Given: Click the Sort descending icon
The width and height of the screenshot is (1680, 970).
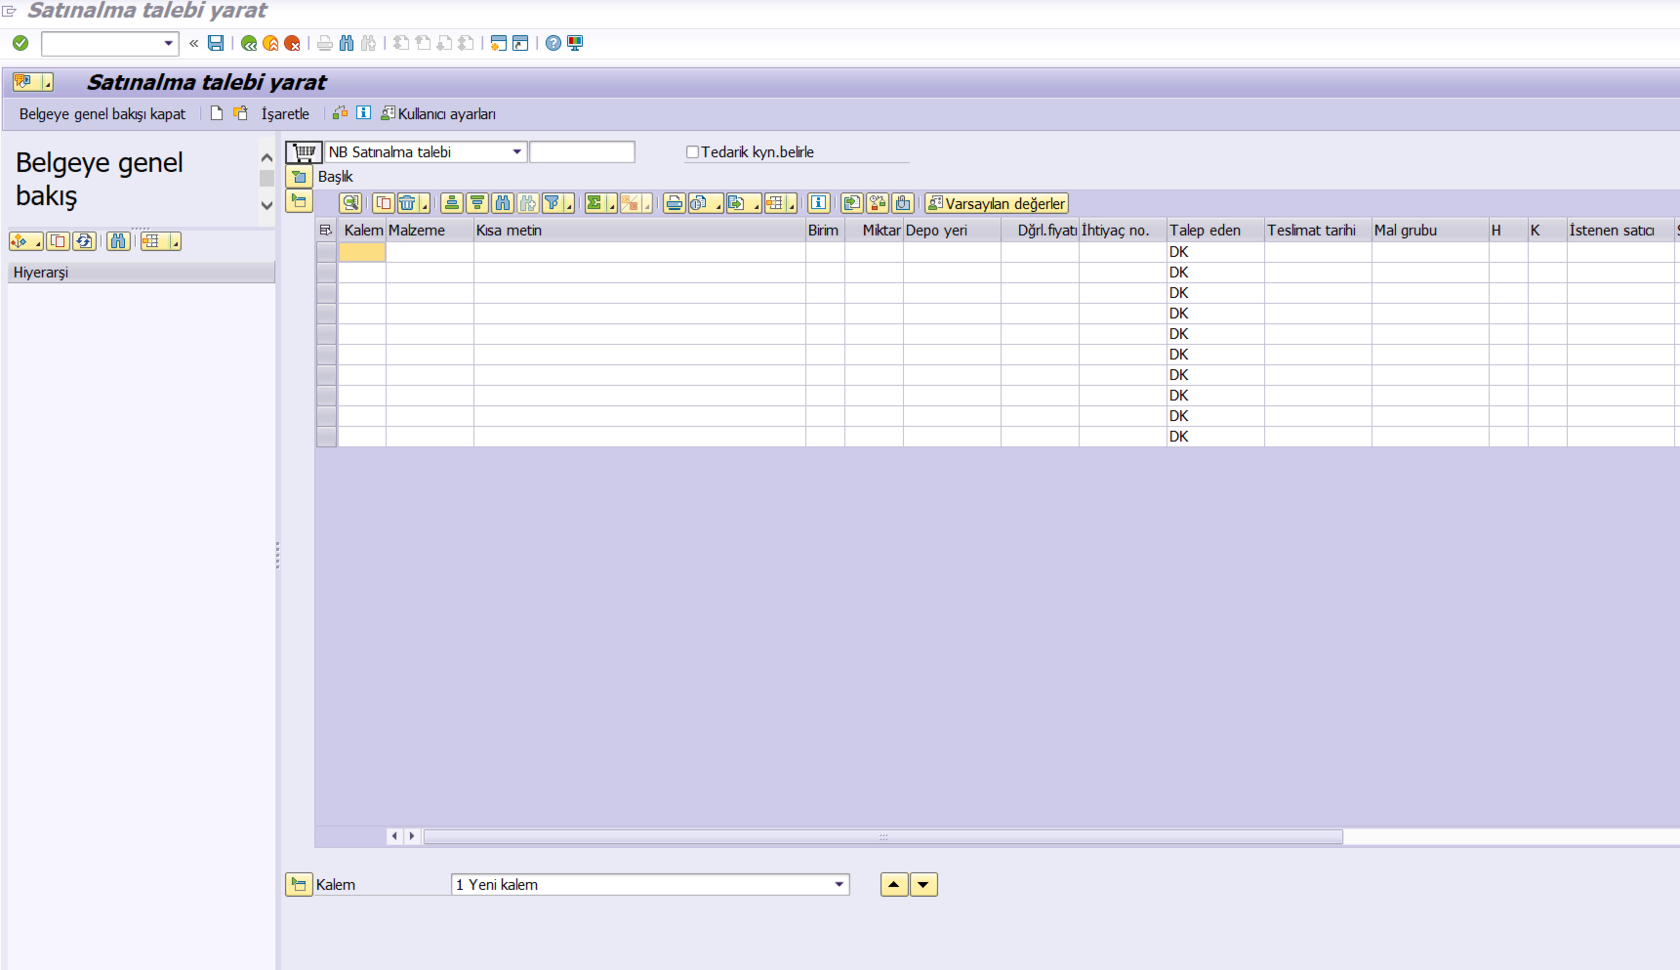Looking at the screenshot, I should coord(477,203).
